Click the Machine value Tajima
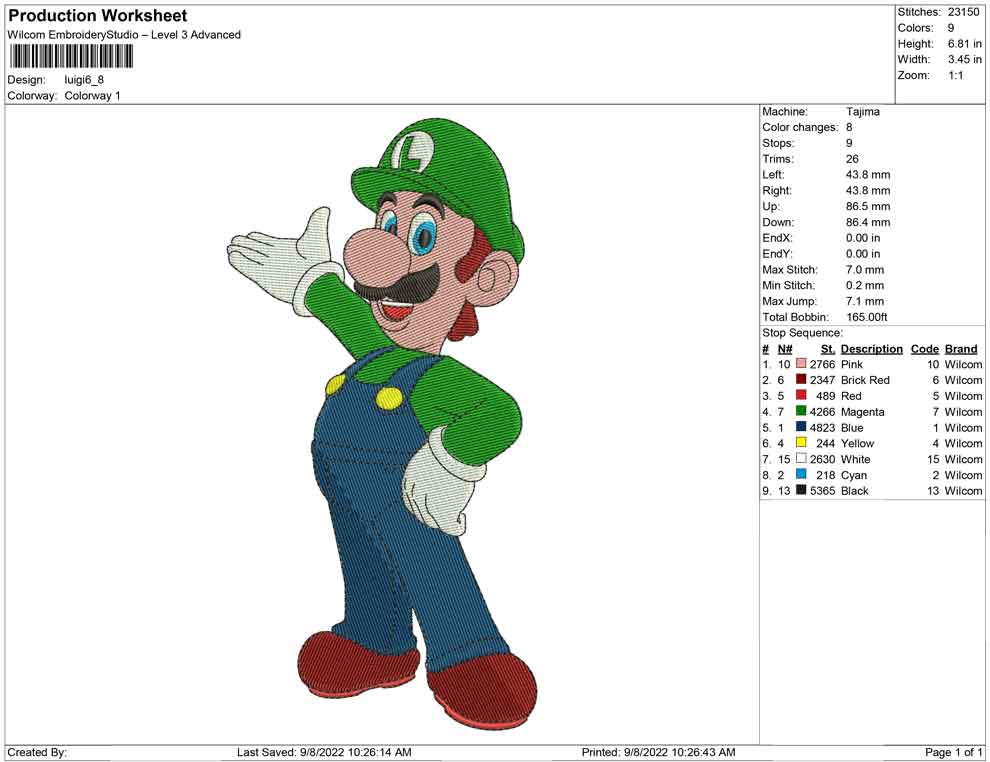 [862, 112]
